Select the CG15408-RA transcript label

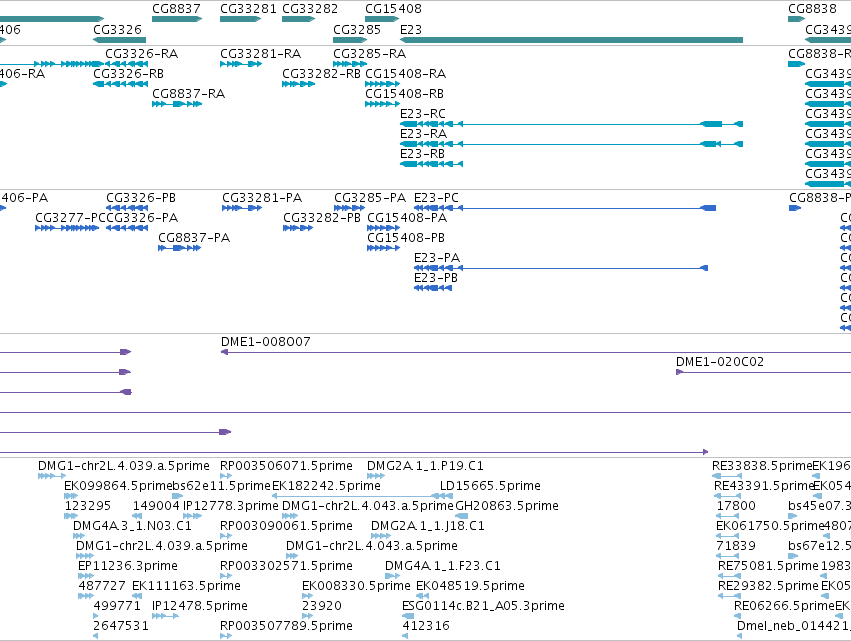pos(405,74)
